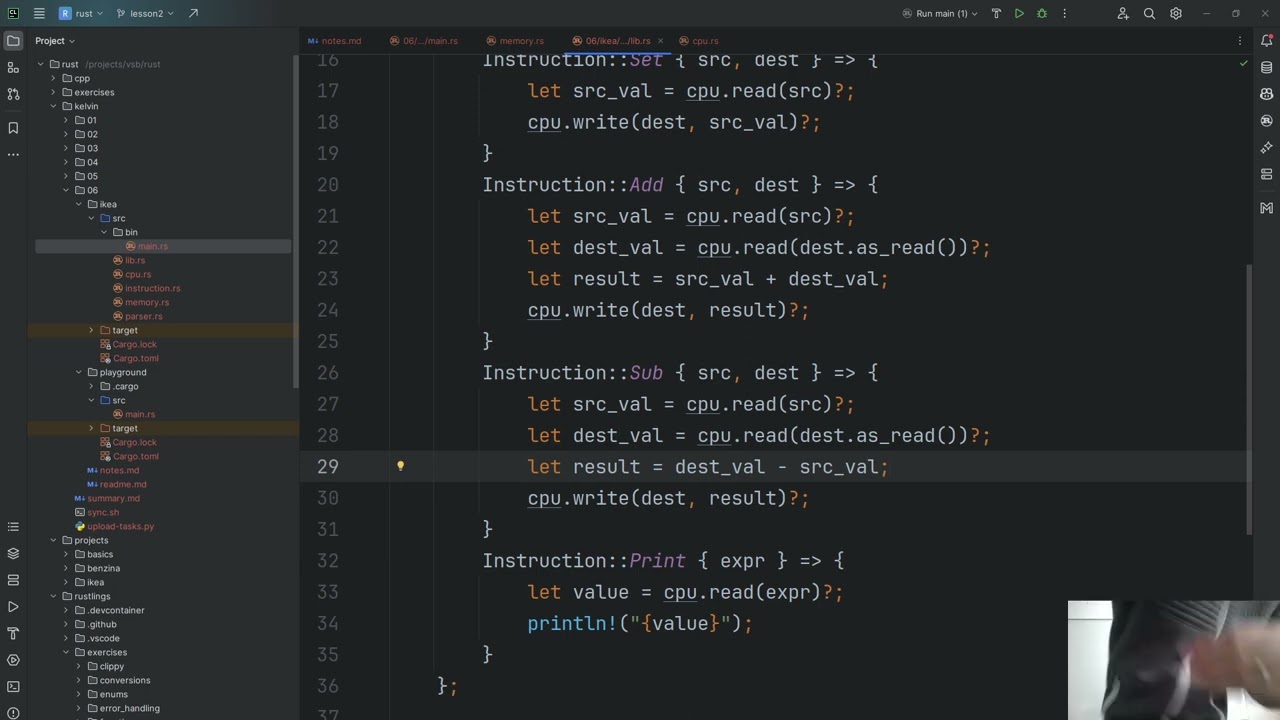
Task: Open IDE settings gear icon
Action: point(1176,13)
